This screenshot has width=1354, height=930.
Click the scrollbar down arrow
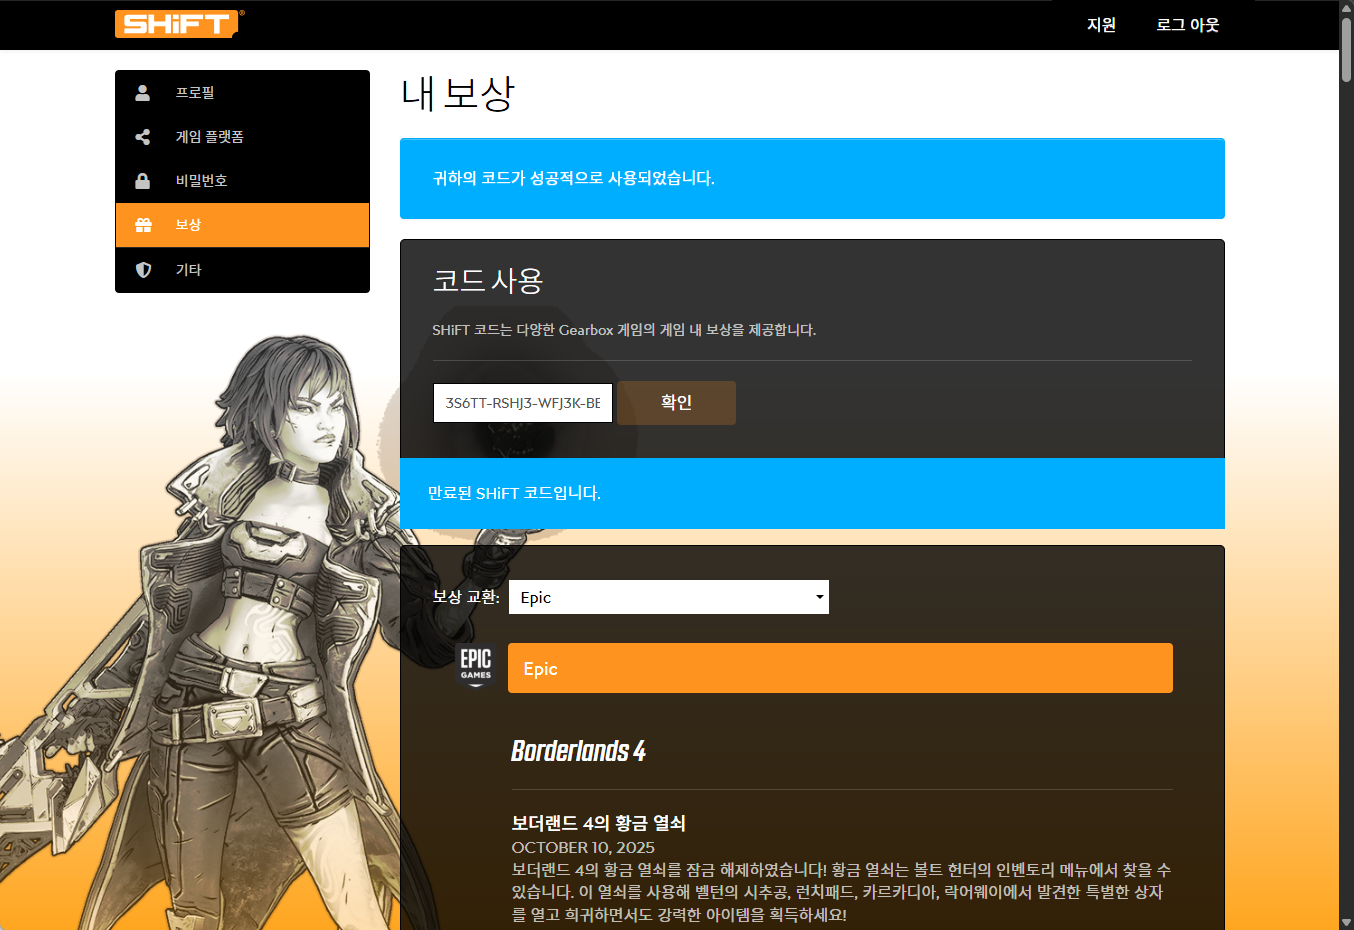(x=1346, y=922)
